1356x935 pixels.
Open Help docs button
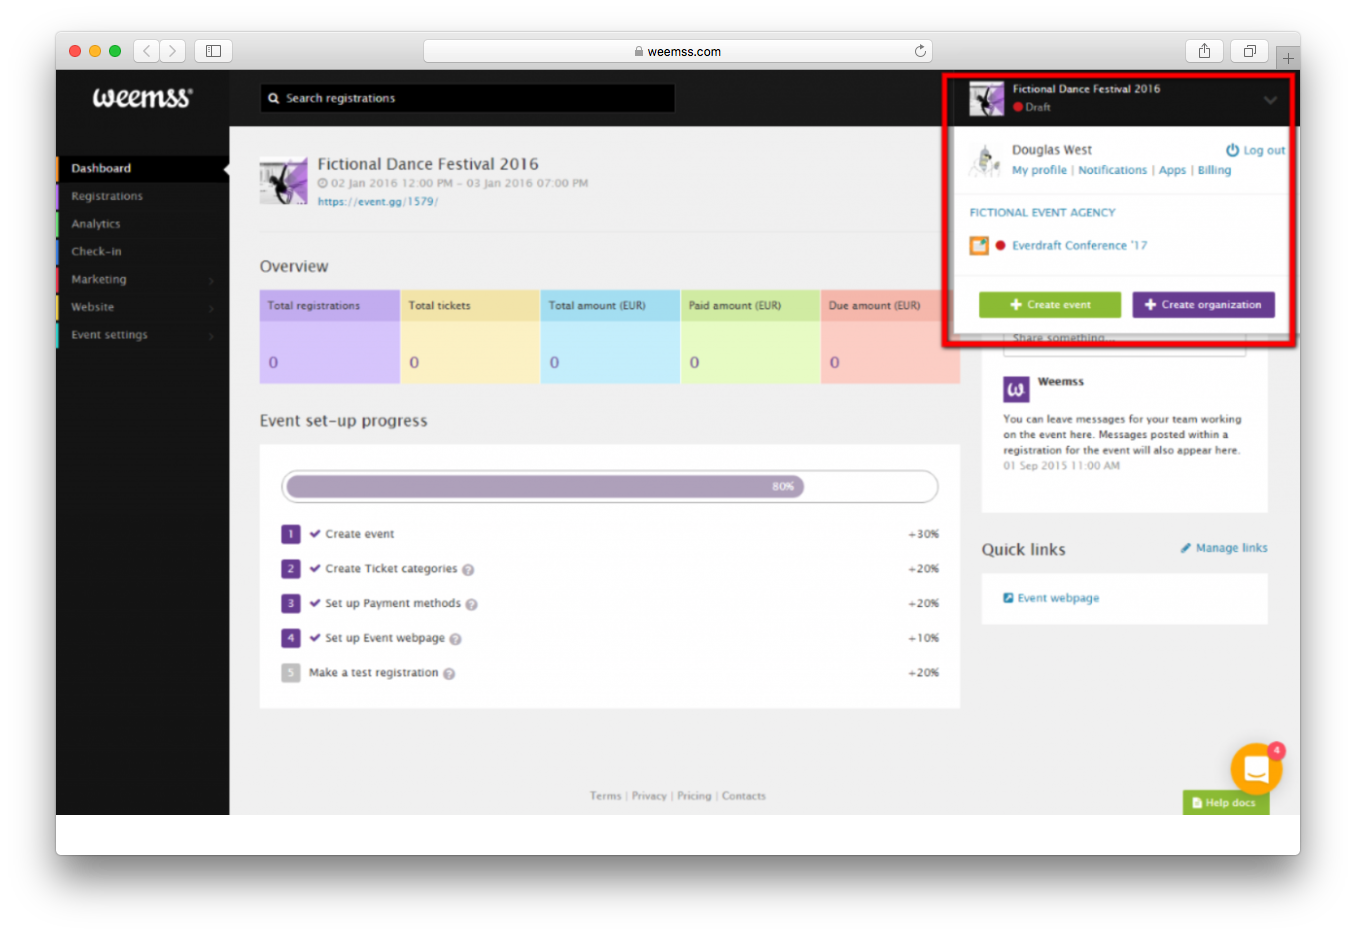pyautogui.click(x=1225, y=802)
